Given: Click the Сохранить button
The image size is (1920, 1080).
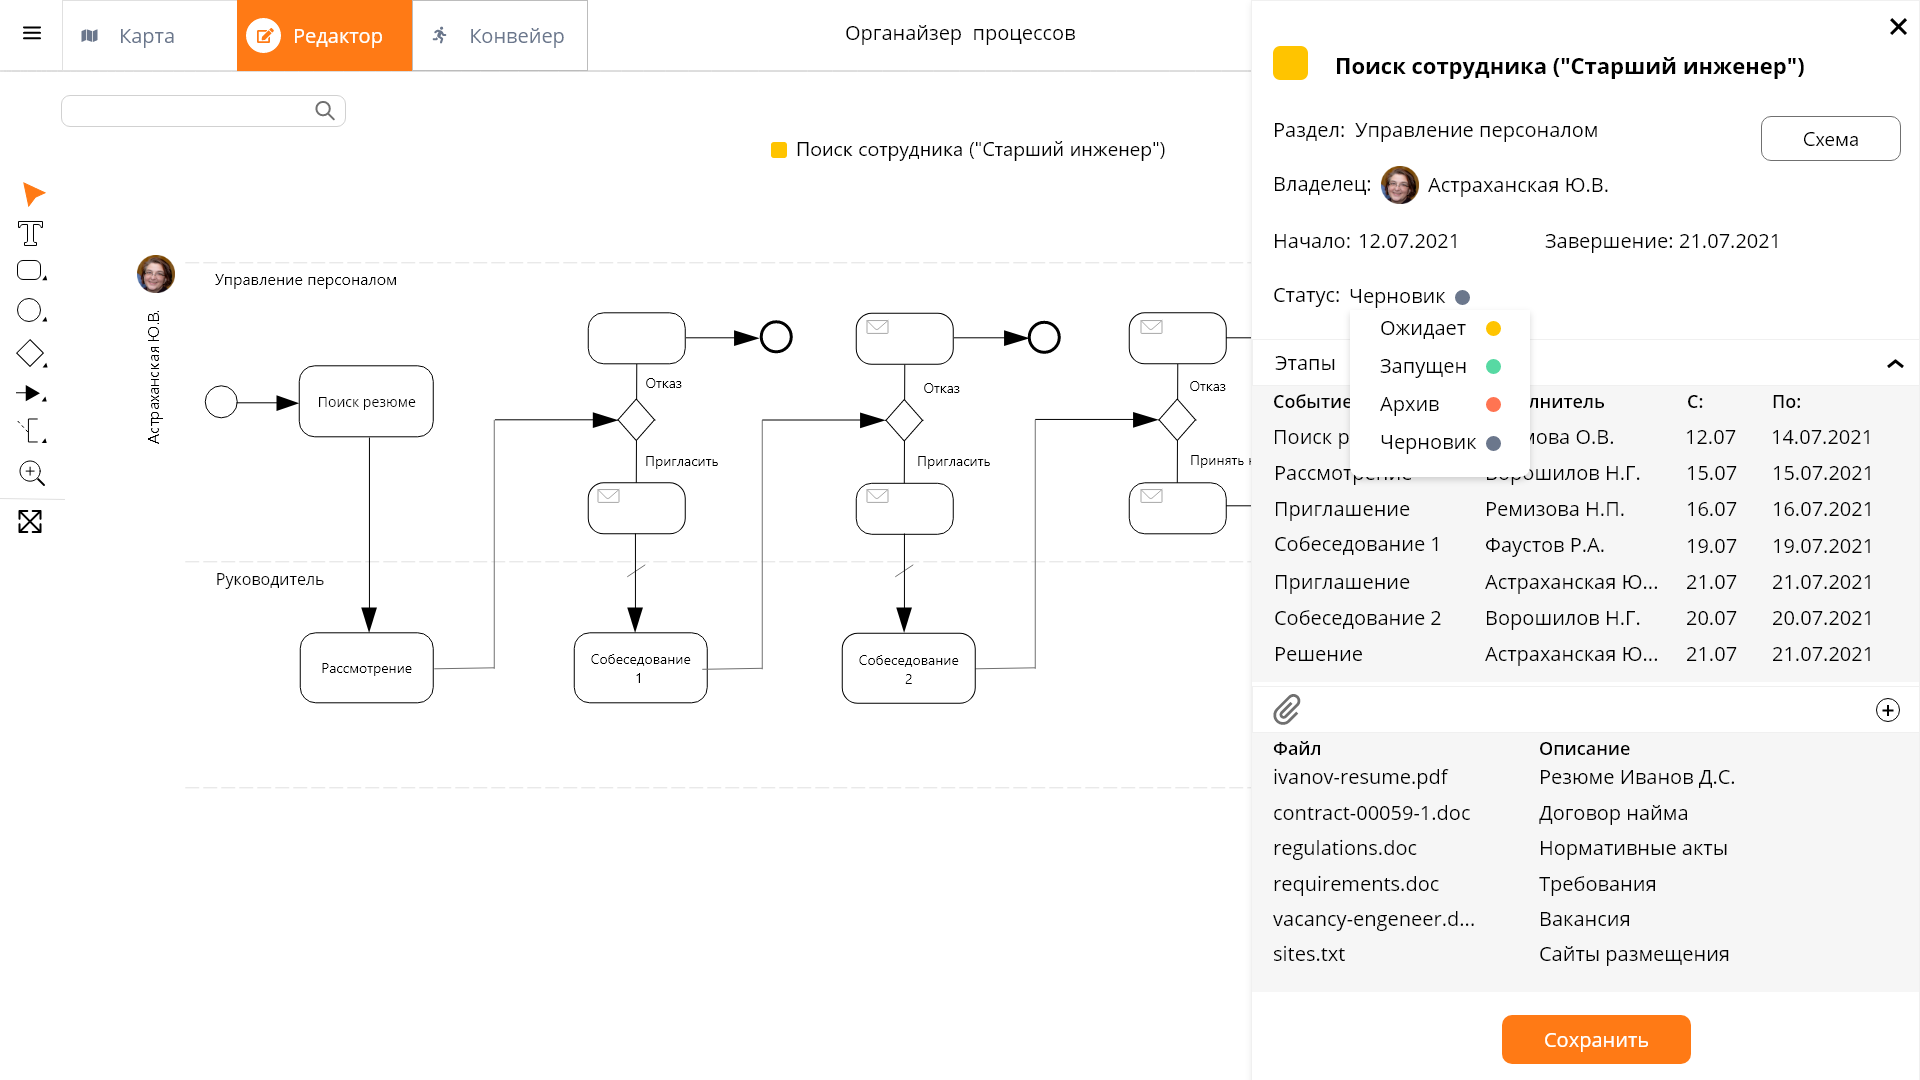Looking at the screenshot, I should [x=1595, y=1040].
